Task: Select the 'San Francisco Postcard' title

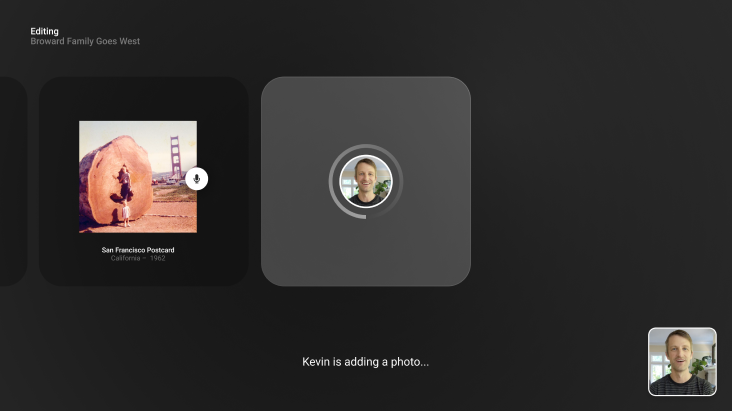Action: [138, 250]
